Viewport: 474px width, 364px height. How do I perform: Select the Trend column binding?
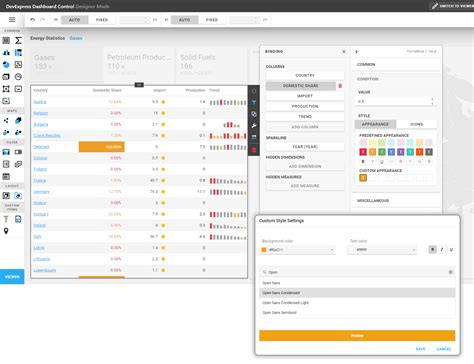pyautogui.click(x=305, y=117)
